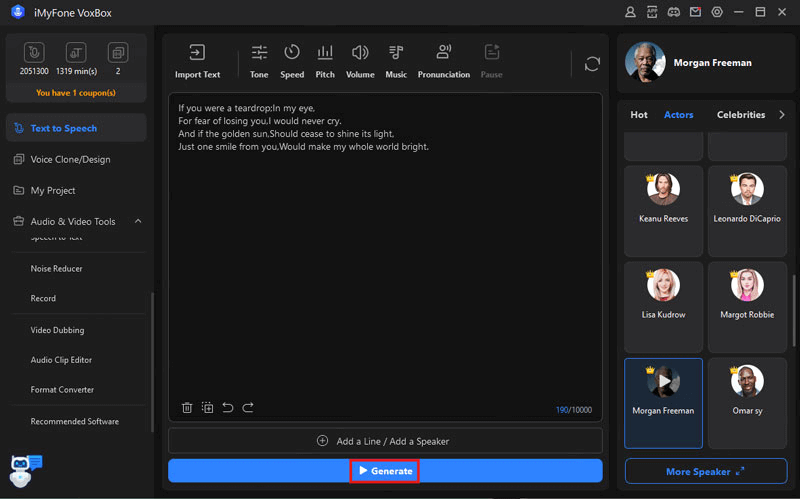Open Text to Speech section
The width and height of the screenshot is (800, 499).
coord(76,128)
